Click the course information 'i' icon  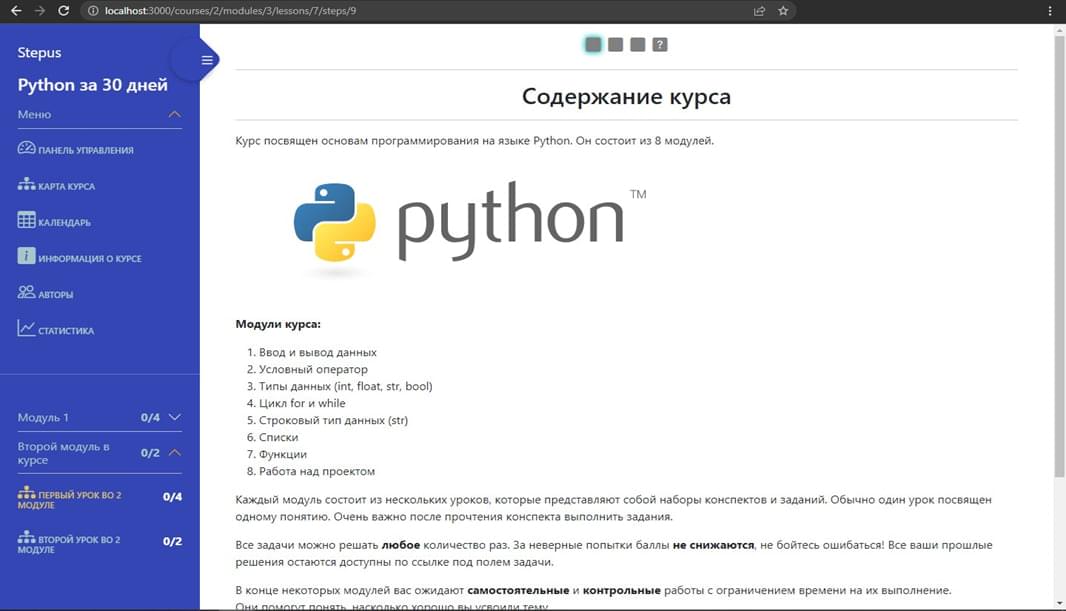coord(27,256)
